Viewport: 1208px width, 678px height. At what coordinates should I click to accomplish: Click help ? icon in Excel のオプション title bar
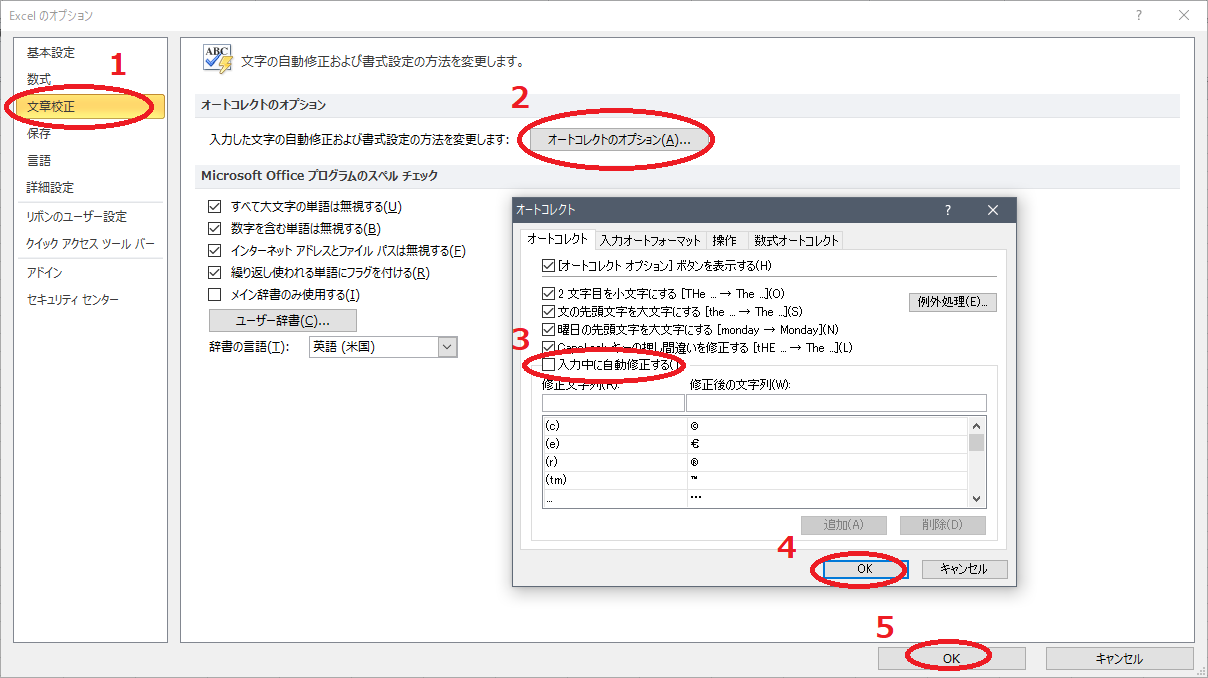click(1137, 15)
